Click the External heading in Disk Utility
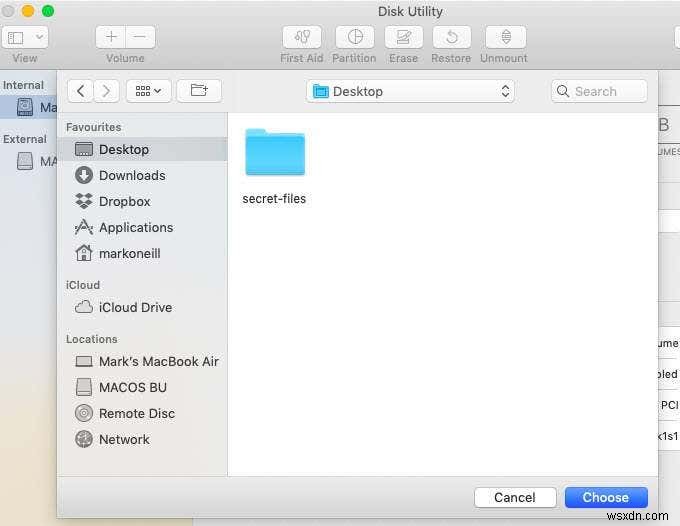 (24, 139)
